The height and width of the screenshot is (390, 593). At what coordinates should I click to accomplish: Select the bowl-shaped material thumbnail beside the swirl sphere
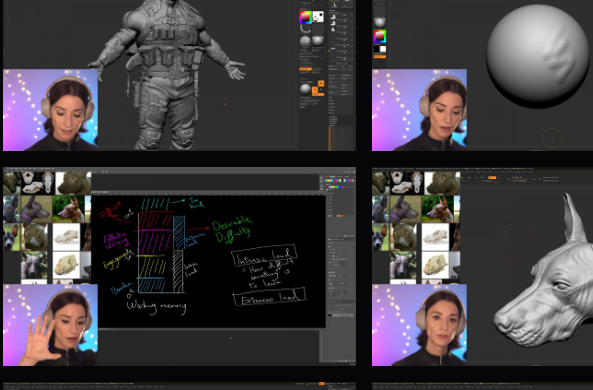coord(318,41)
